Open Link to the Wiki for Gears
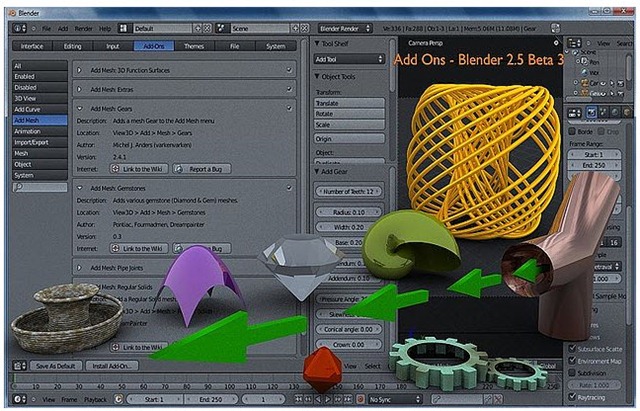Viewport: 640px width, 411px height. coord(139,169)
